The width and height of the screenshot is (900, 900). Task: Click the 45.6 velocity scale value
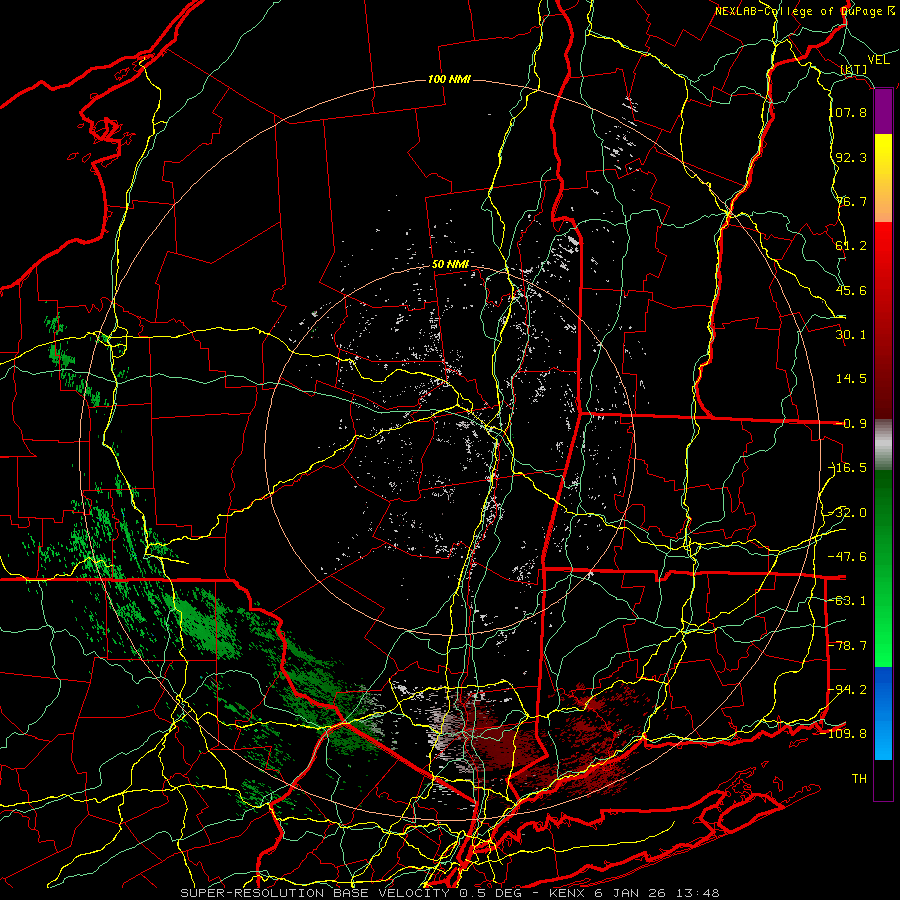(851, 290)
